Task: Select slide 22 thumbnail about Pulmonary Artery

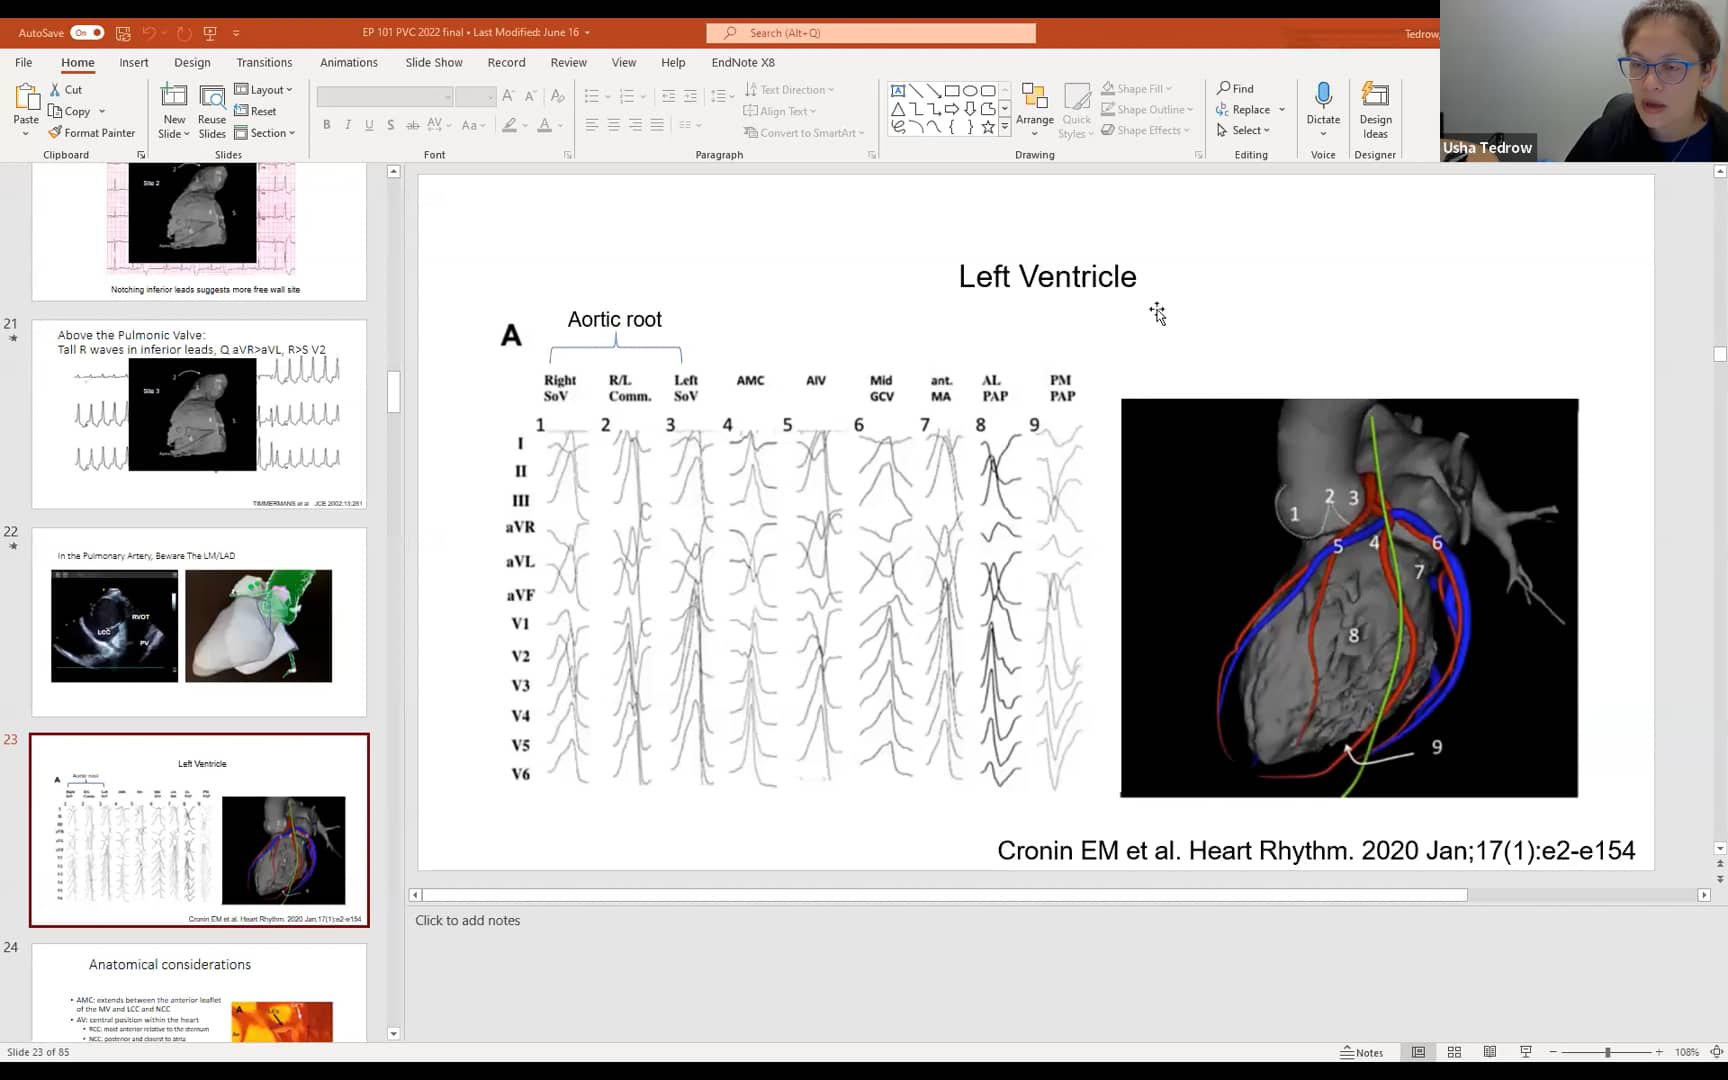Action: (199, 621)
